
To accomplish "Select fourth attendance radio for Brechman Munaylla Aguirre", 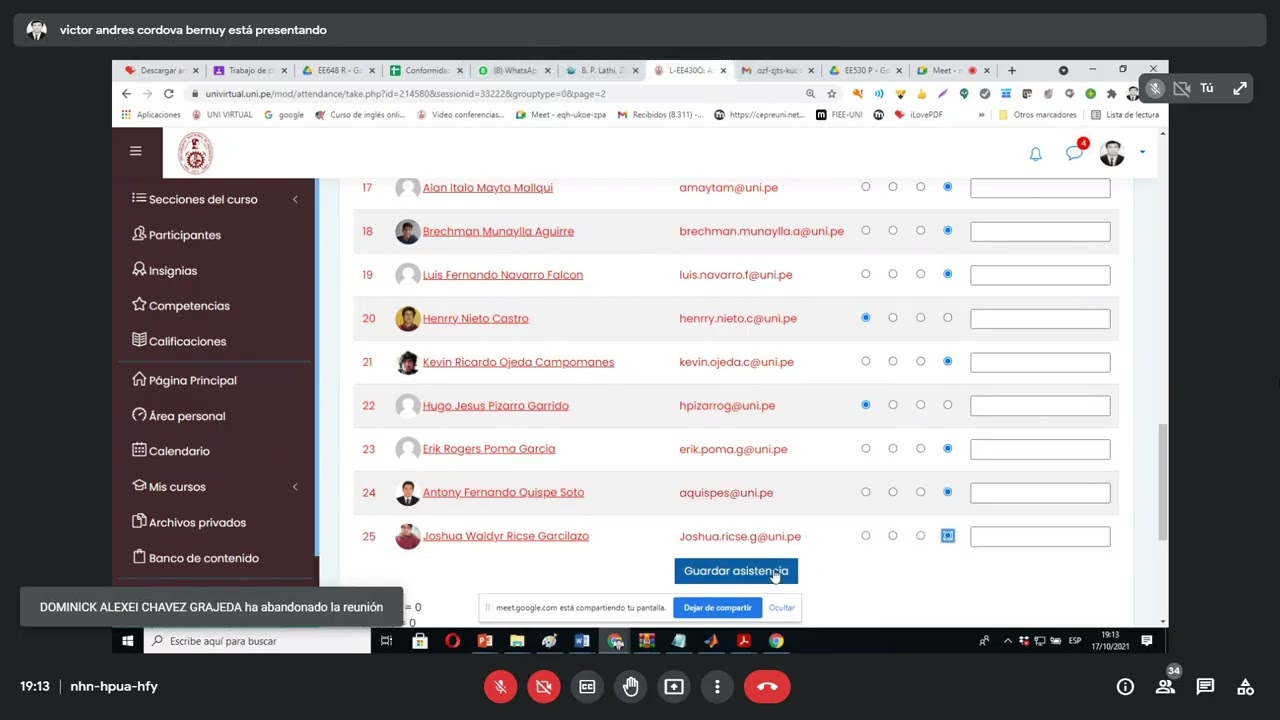I will pos(948,231).
